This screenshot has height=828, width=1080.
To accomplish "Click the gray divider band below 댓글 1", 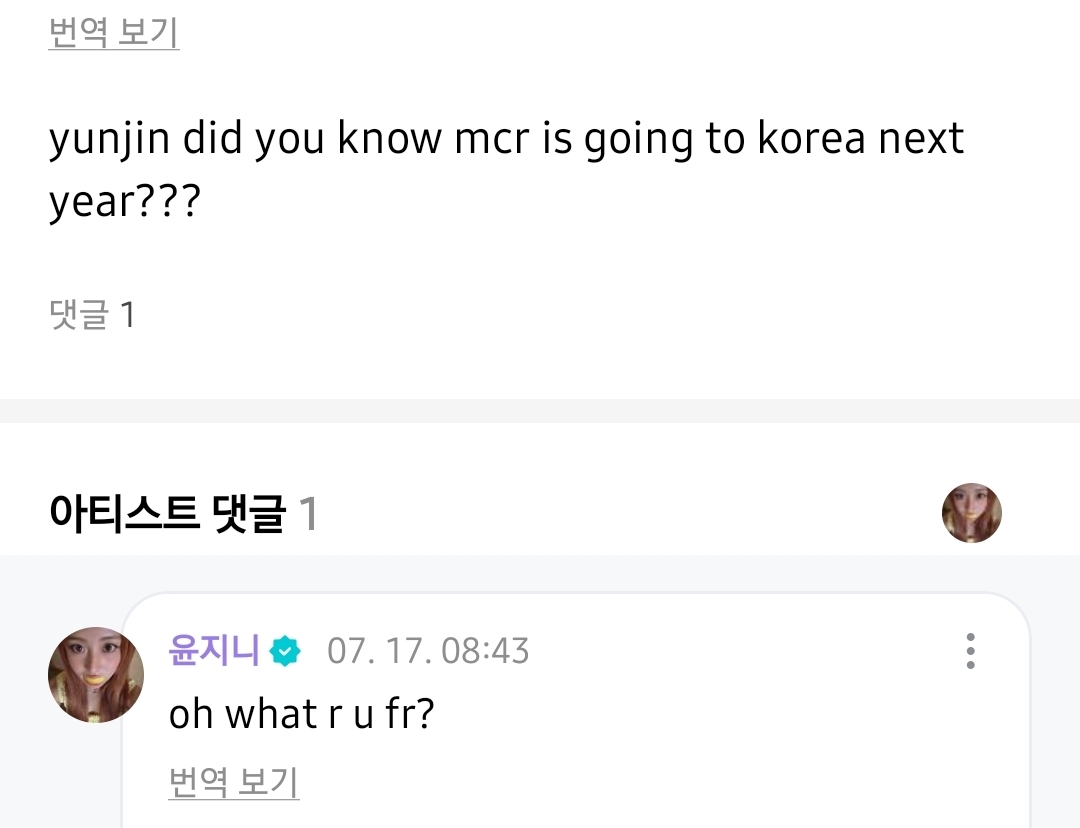I will point(540,410).
